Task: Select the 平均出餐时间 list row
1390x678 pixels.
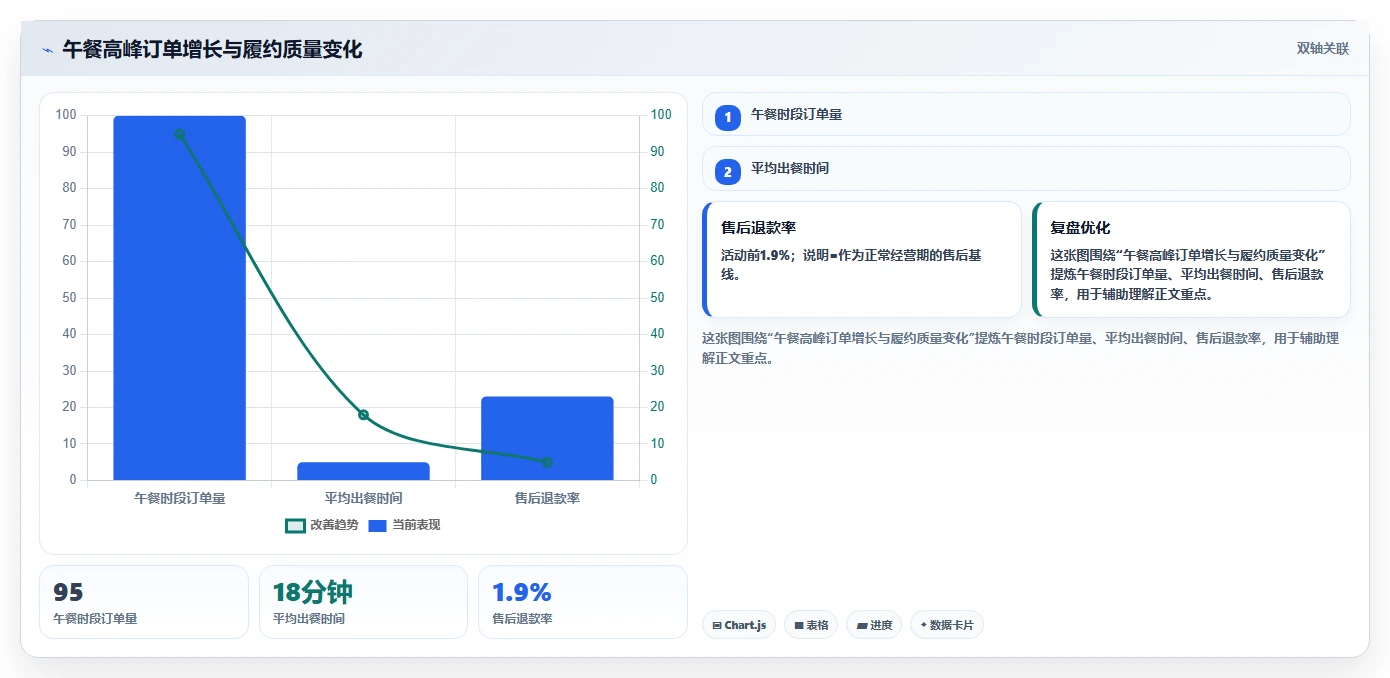Action: point(1026,168)
